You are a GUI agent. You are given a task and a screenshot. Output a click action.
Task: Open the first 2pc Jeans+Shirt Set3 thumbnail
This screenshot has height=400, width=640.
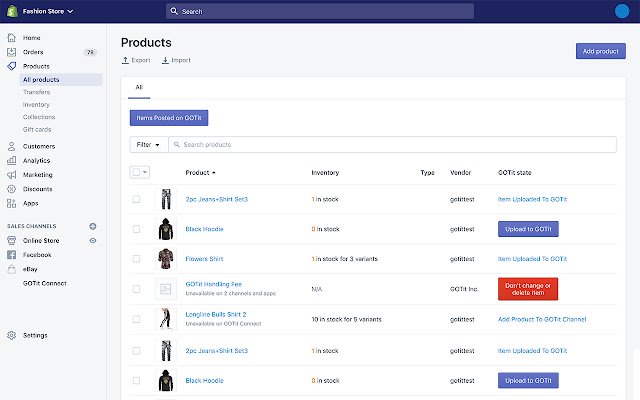[166, 199]
